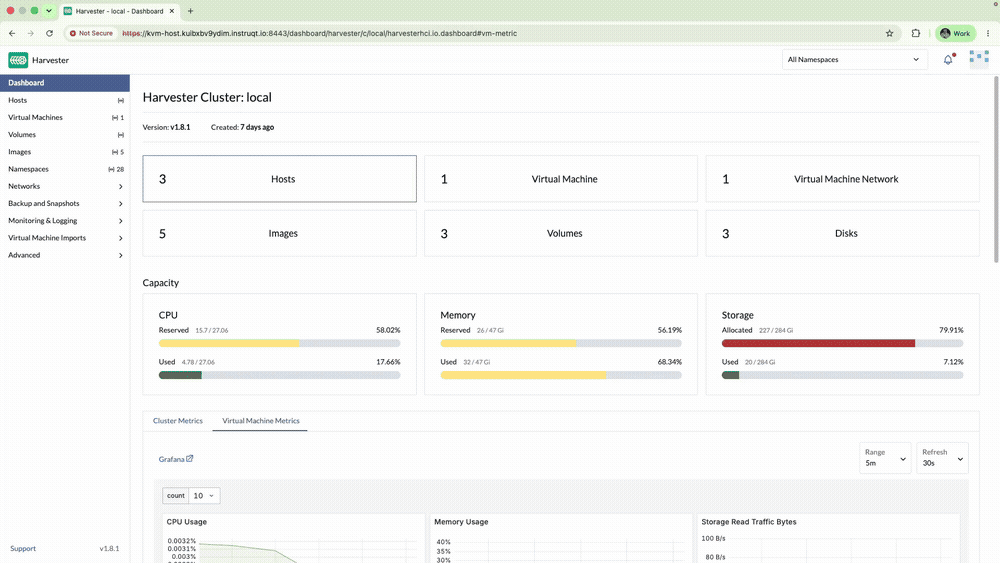The image size is (1000, 563).
Task: Click the 79.91% storage allocated value
Action: [x=951, y=330]
